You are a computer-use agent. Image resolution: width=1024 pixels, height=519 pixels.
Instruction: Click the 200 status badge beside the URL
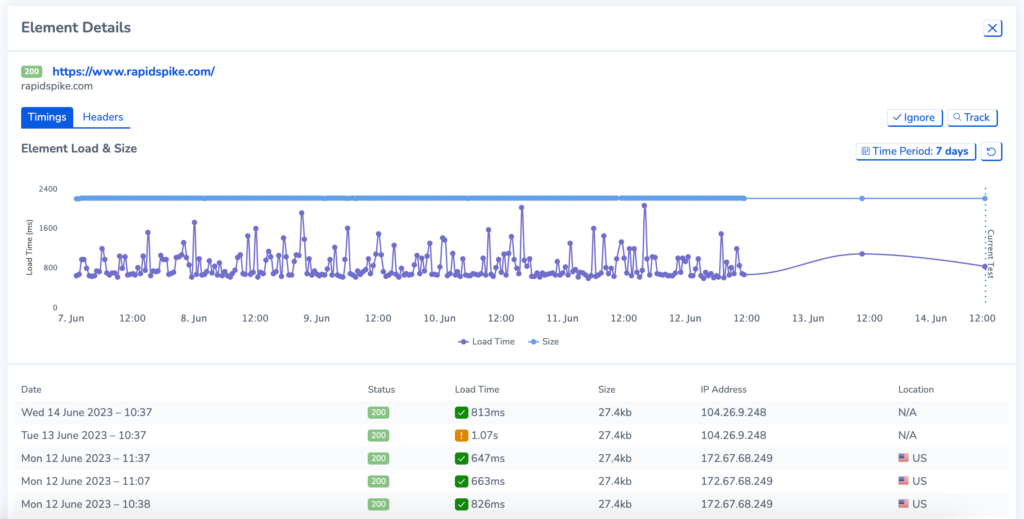coord(32,72)
